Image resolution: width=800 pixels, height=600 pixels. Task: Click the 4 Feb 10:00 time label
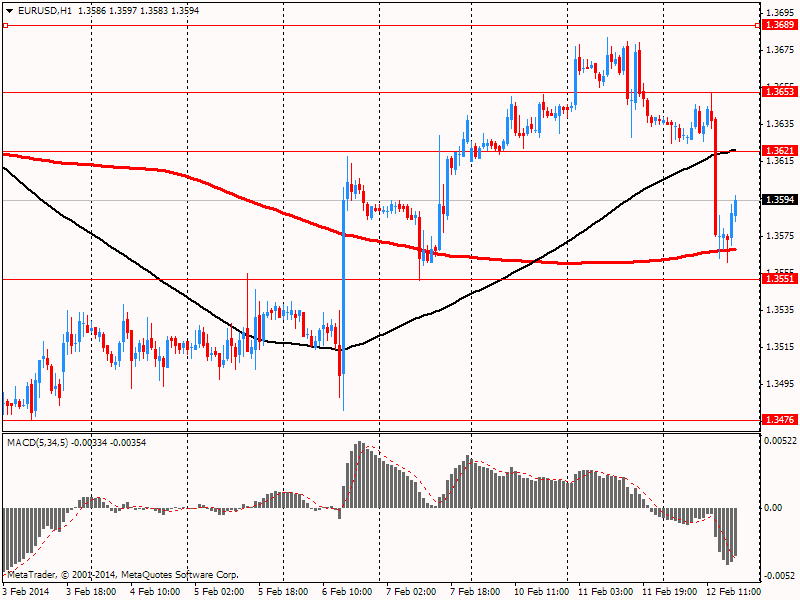[155, 591]
